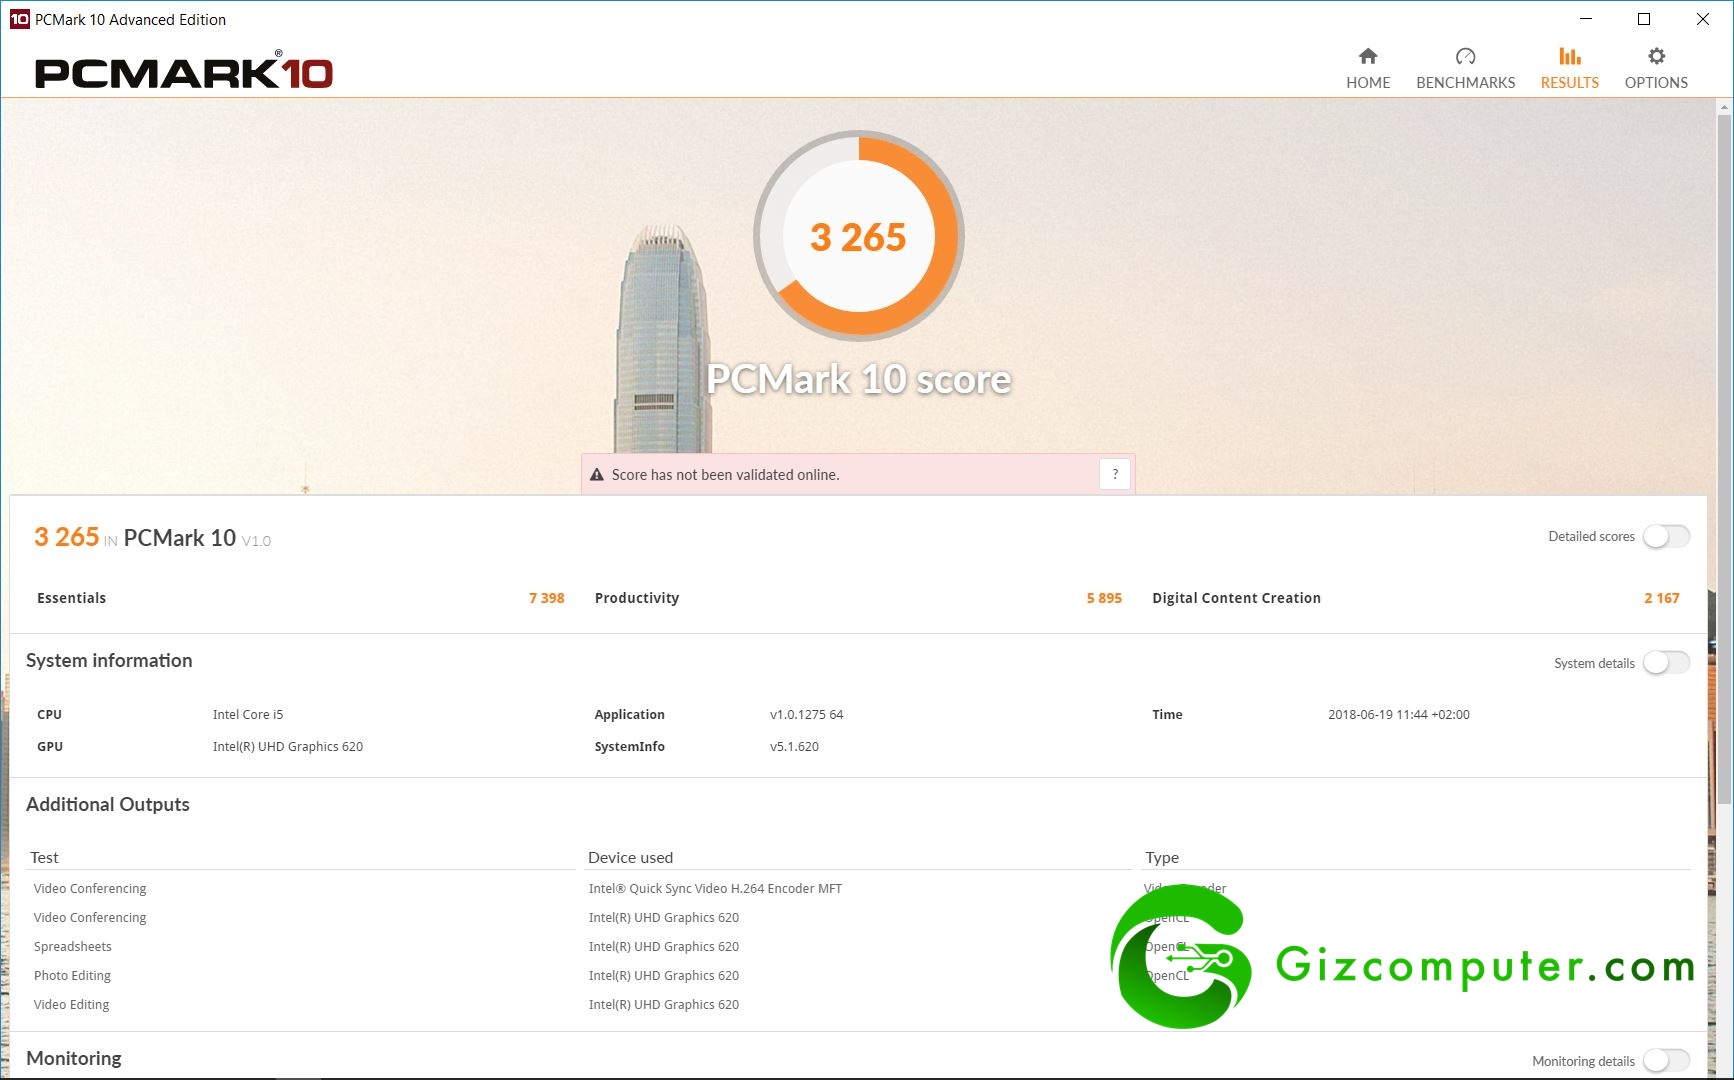Screen dimensions: 1734x1080
Task: Click the Digital Content Creation label
Action: click(1236, 598)
